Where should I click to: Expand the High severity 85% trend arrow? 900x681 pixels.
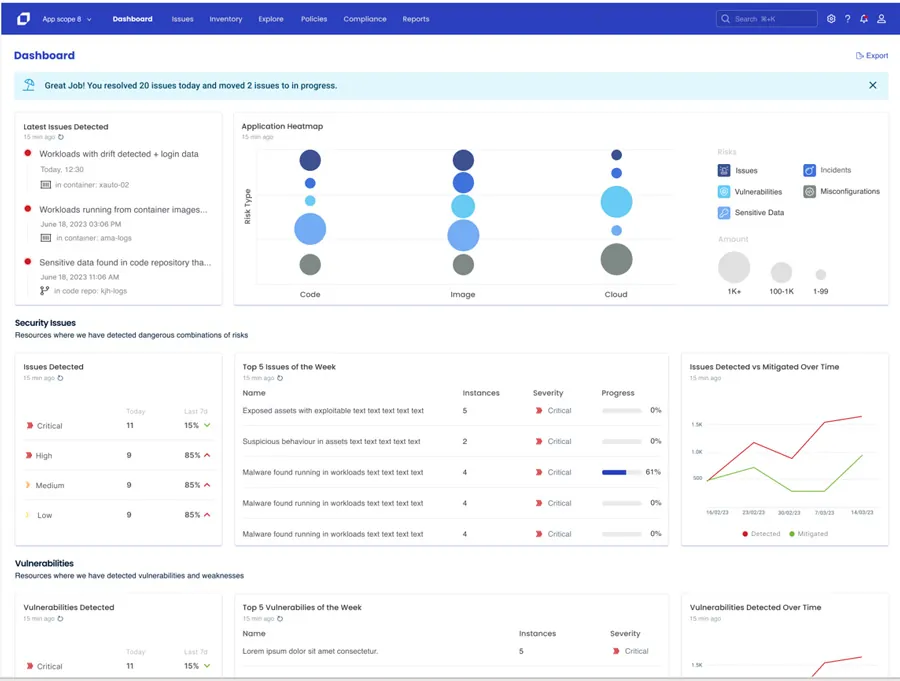coord(207,455)
